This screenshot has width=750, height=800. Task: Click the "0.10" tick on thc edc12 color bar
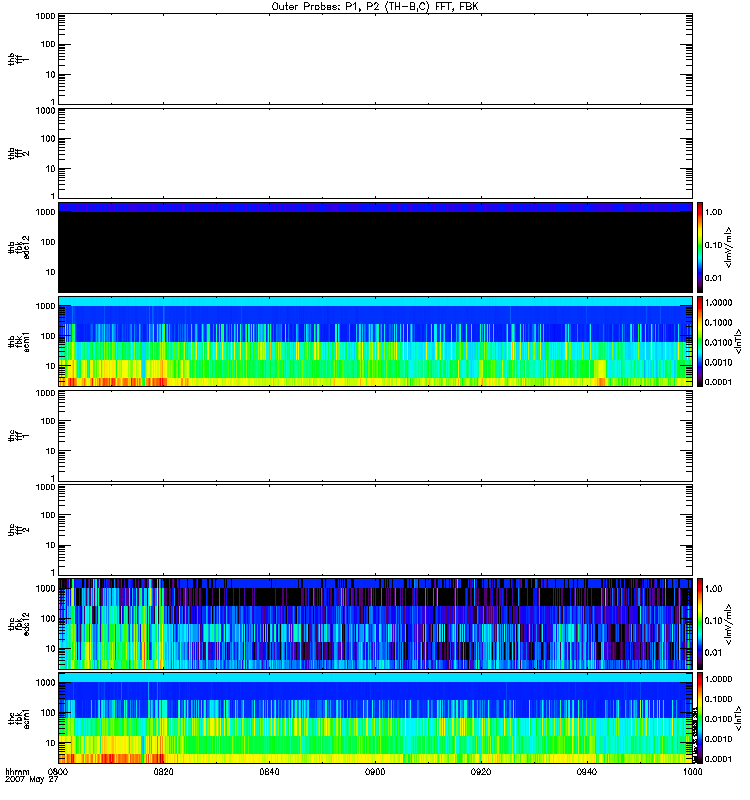714,620
